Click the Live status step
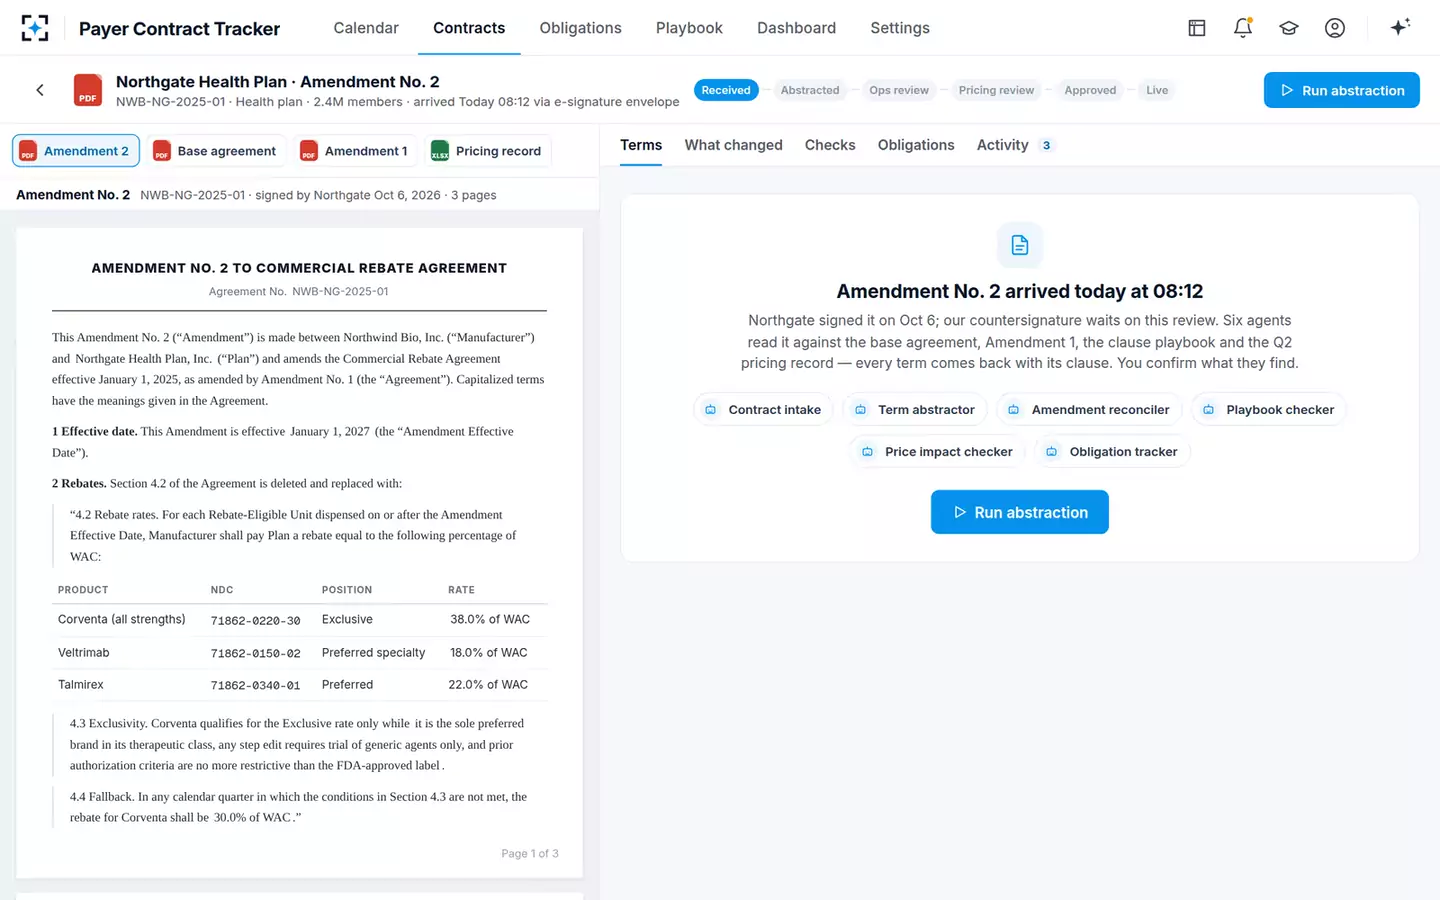Screen dimensions: 1440x900 [x=1157, y=90]
